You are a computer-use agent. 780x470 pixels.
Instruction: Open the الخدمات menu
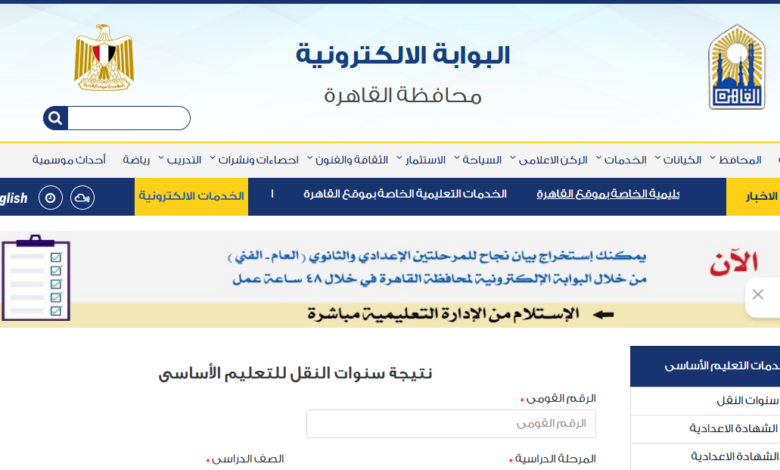(x=625, y=160)
